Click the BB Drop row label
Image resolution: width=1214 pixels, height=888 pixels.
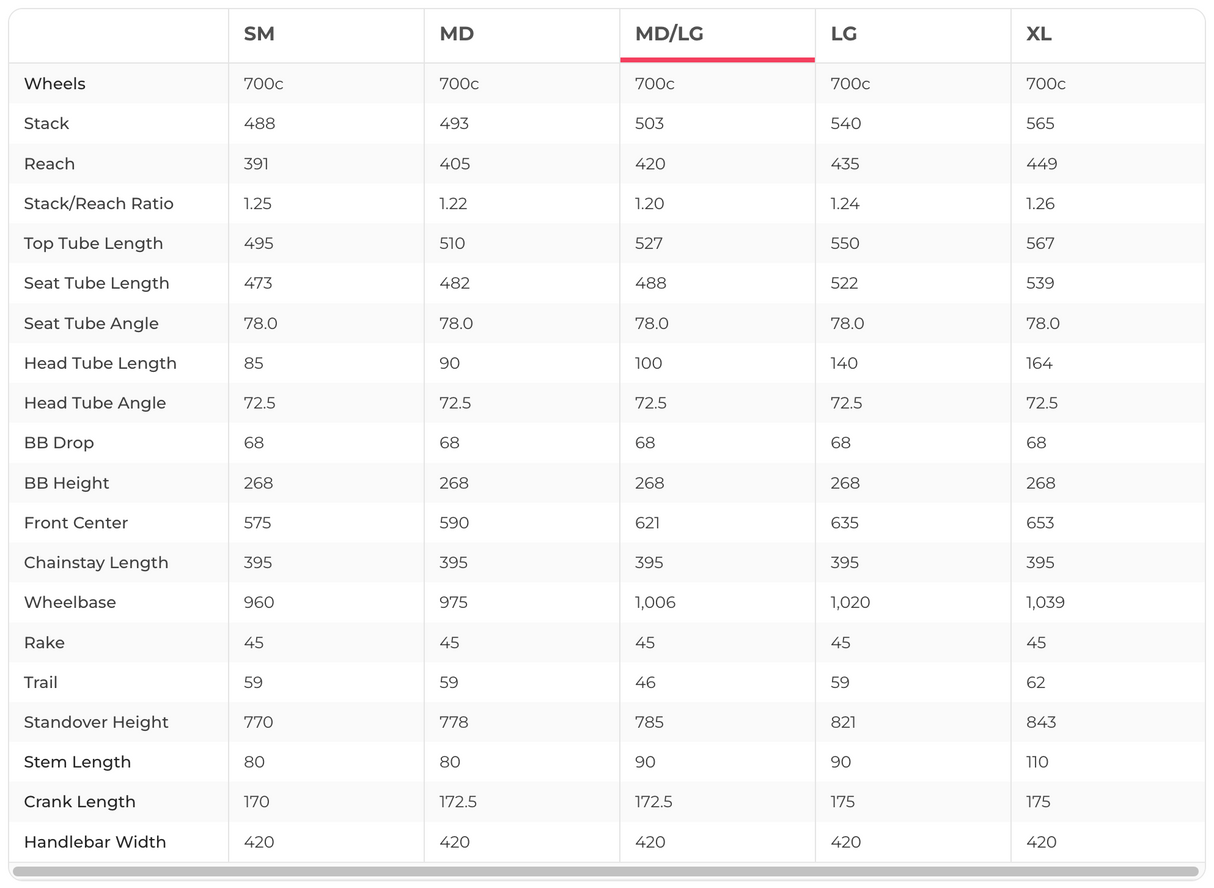[x=59, y=443]
